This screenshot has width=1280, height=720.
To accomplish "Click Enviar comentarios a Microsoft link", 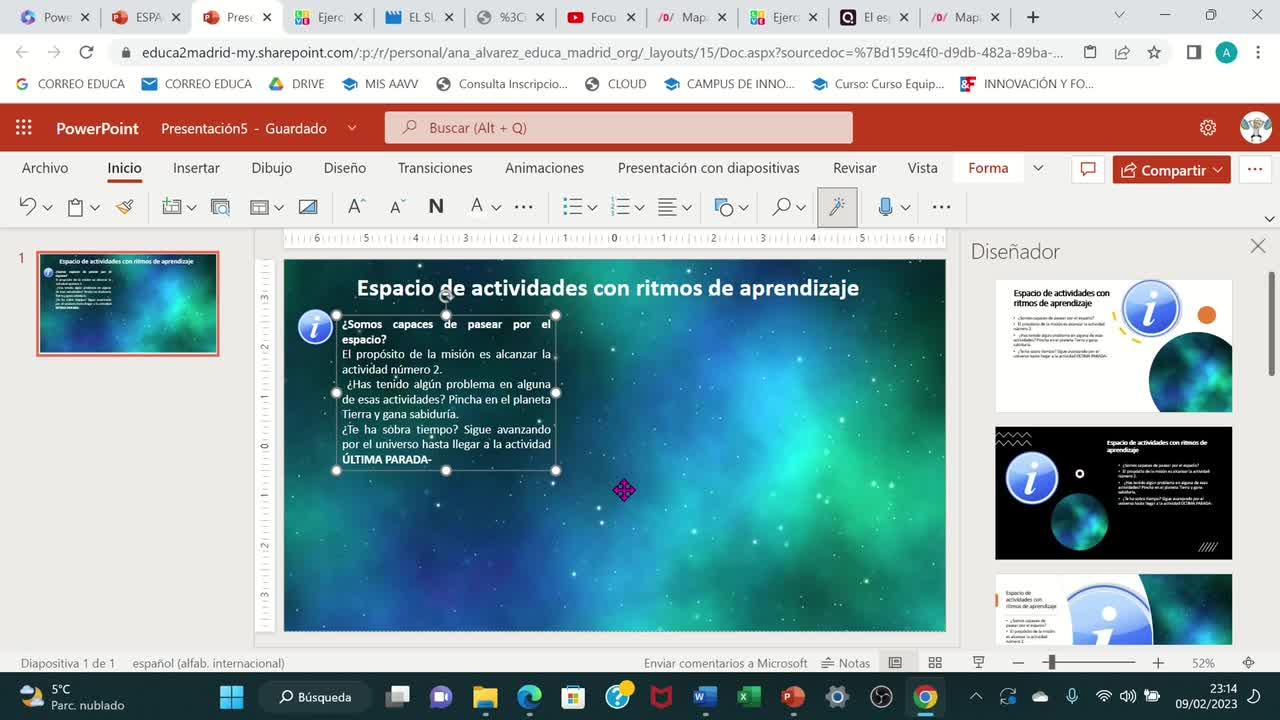I will pyautogui.click(x=725, y=663).
